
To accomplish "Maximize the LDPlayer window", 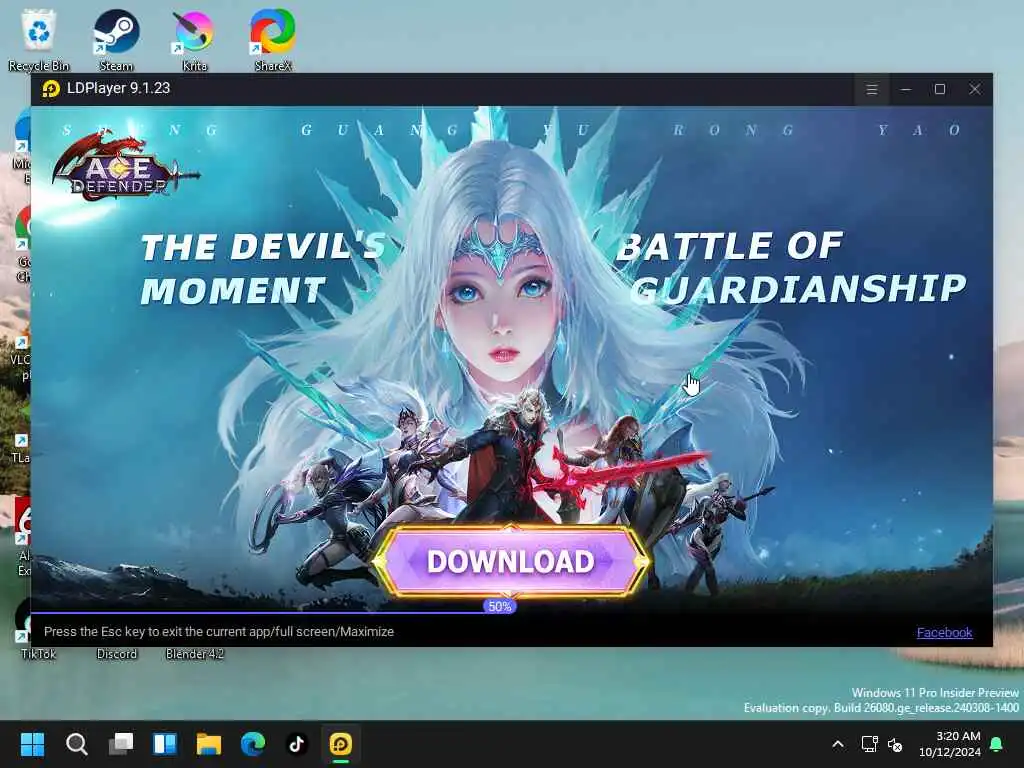I will pyautogui.click(x=940, y=89).
